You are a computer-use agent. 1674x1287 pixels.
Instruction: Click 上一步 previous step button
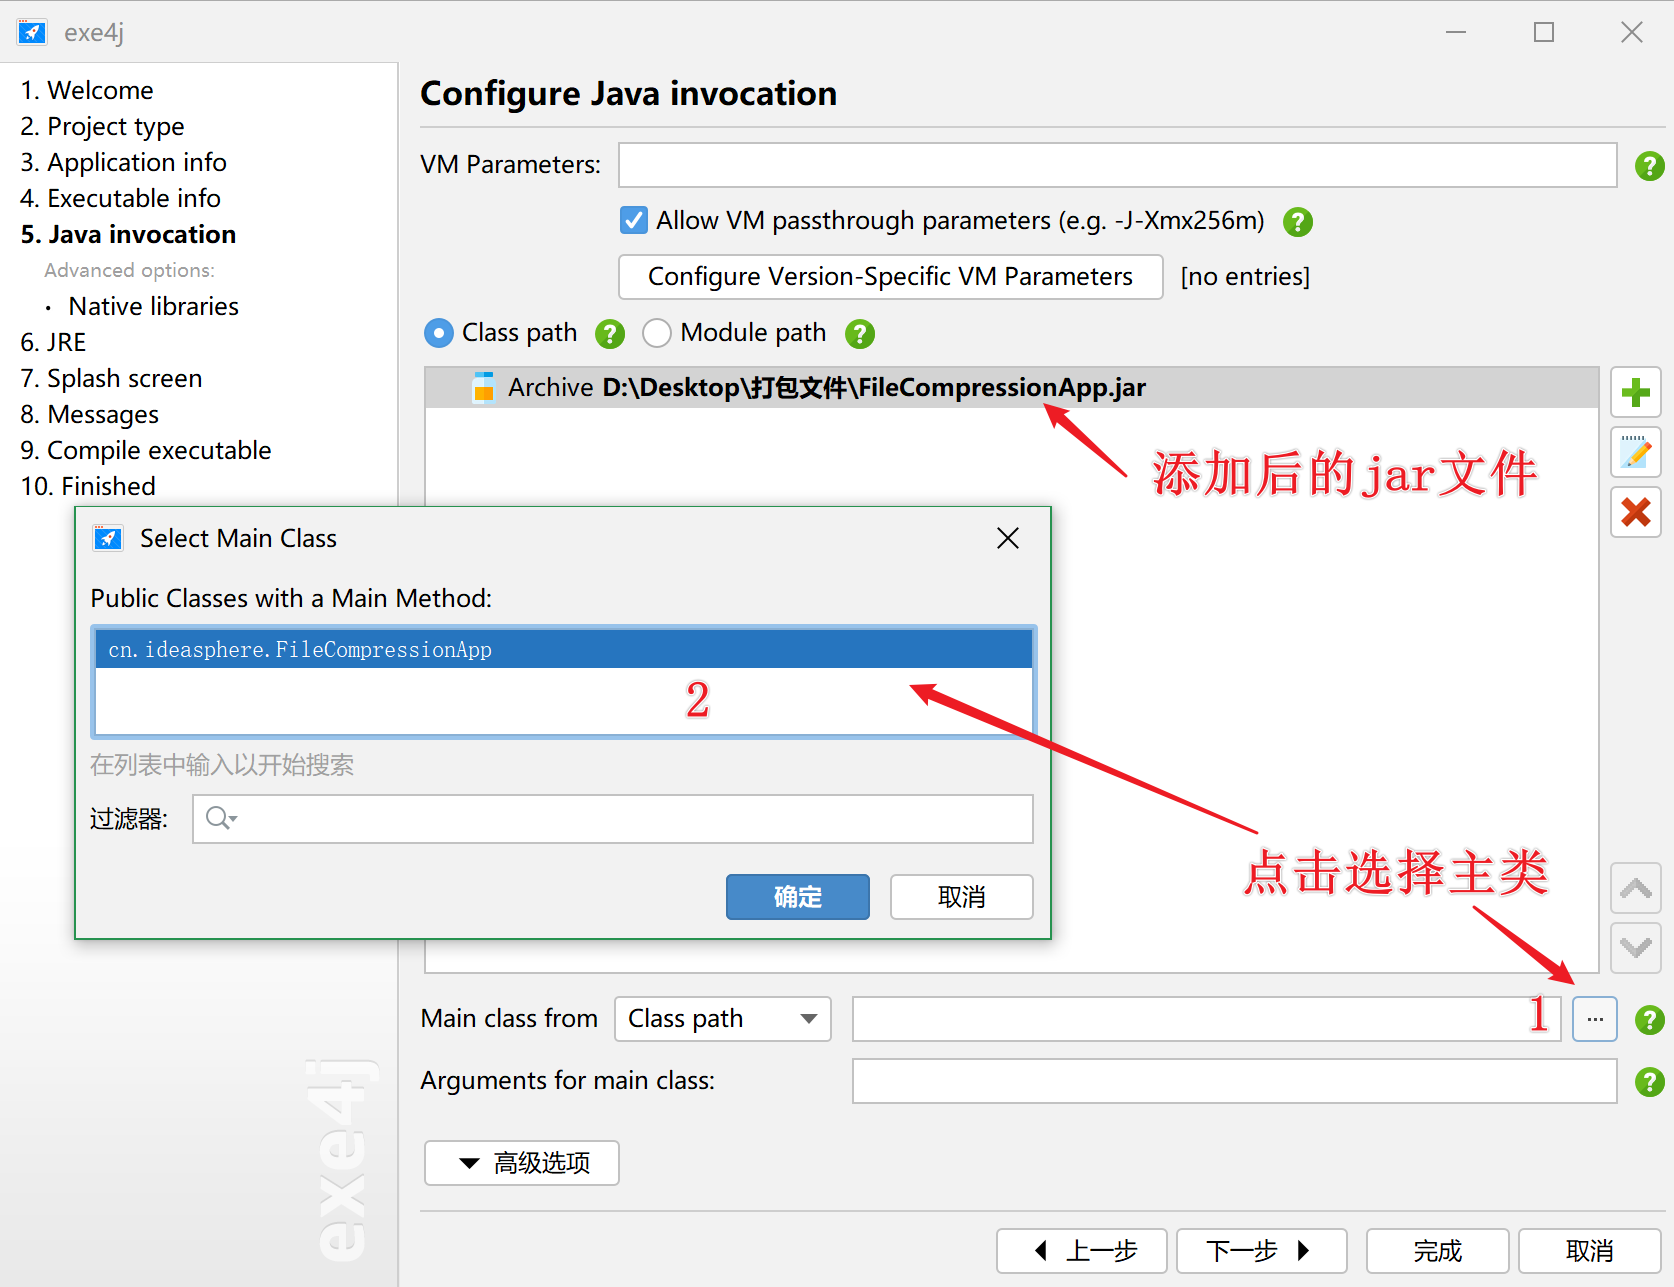coord(1082,1251)
